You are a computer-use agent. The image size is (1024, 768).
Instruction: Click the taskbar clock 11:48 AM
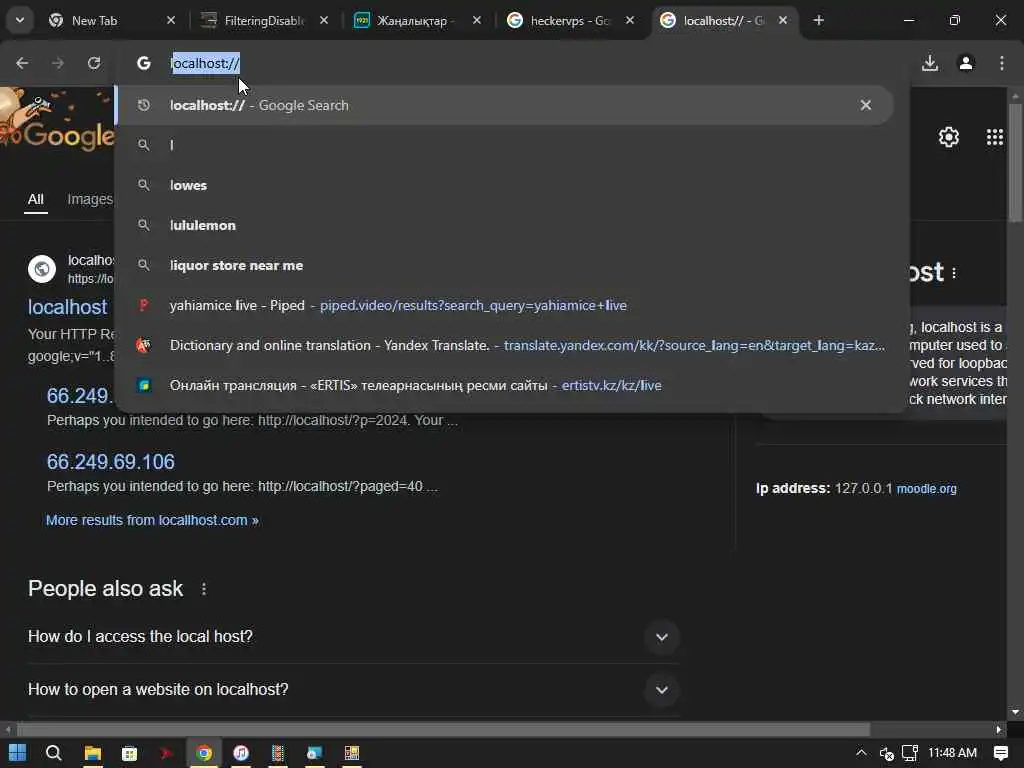click(952, 753)
